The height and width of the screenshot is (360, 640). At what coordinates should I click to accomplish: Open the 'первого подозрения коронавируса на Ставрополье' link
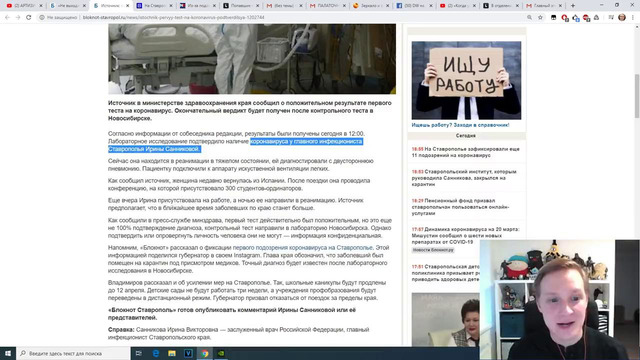[302, 248]
